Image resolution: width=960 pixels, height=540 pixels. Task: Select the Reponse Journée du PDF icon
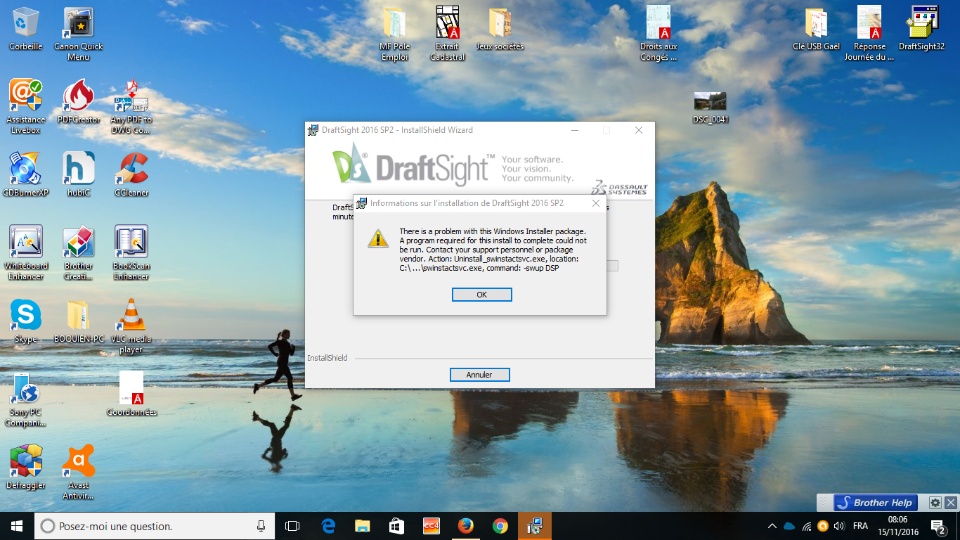click(x=869, y=34)
